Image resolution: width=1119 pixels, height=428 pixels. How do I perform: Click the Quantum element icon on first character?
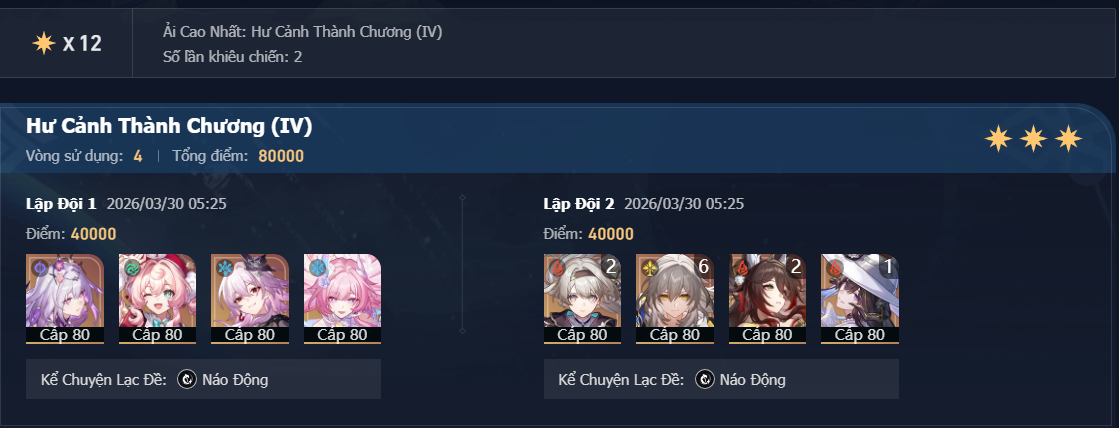click(x=40, y=268)
